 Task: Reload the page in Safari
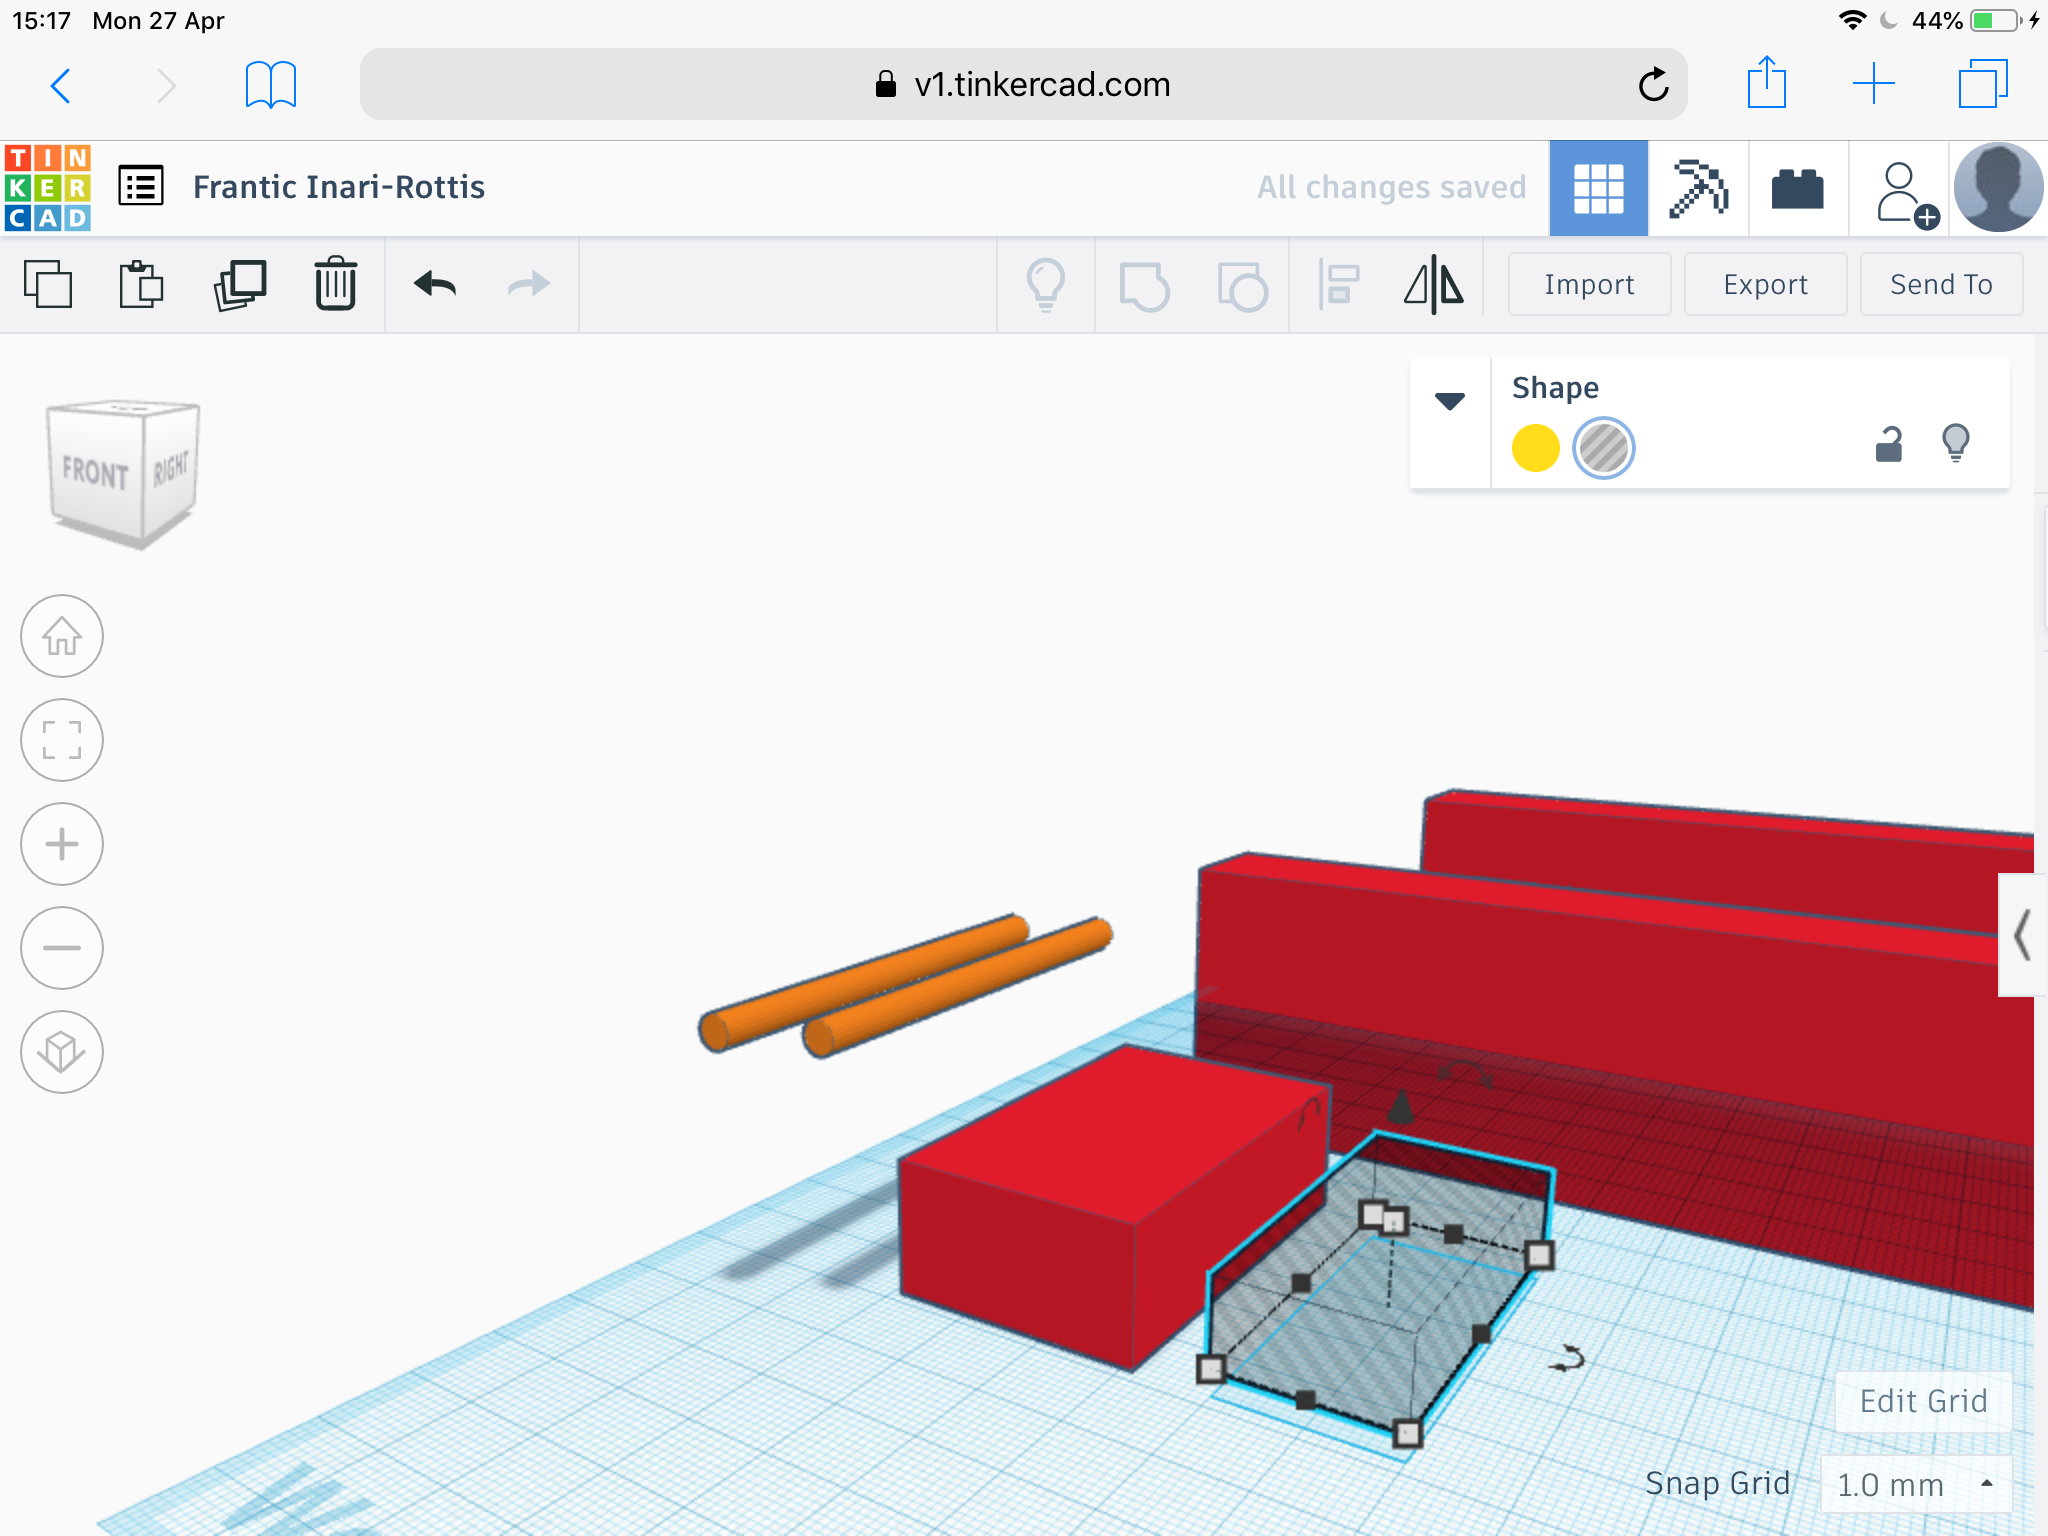tap(1654, 84)
